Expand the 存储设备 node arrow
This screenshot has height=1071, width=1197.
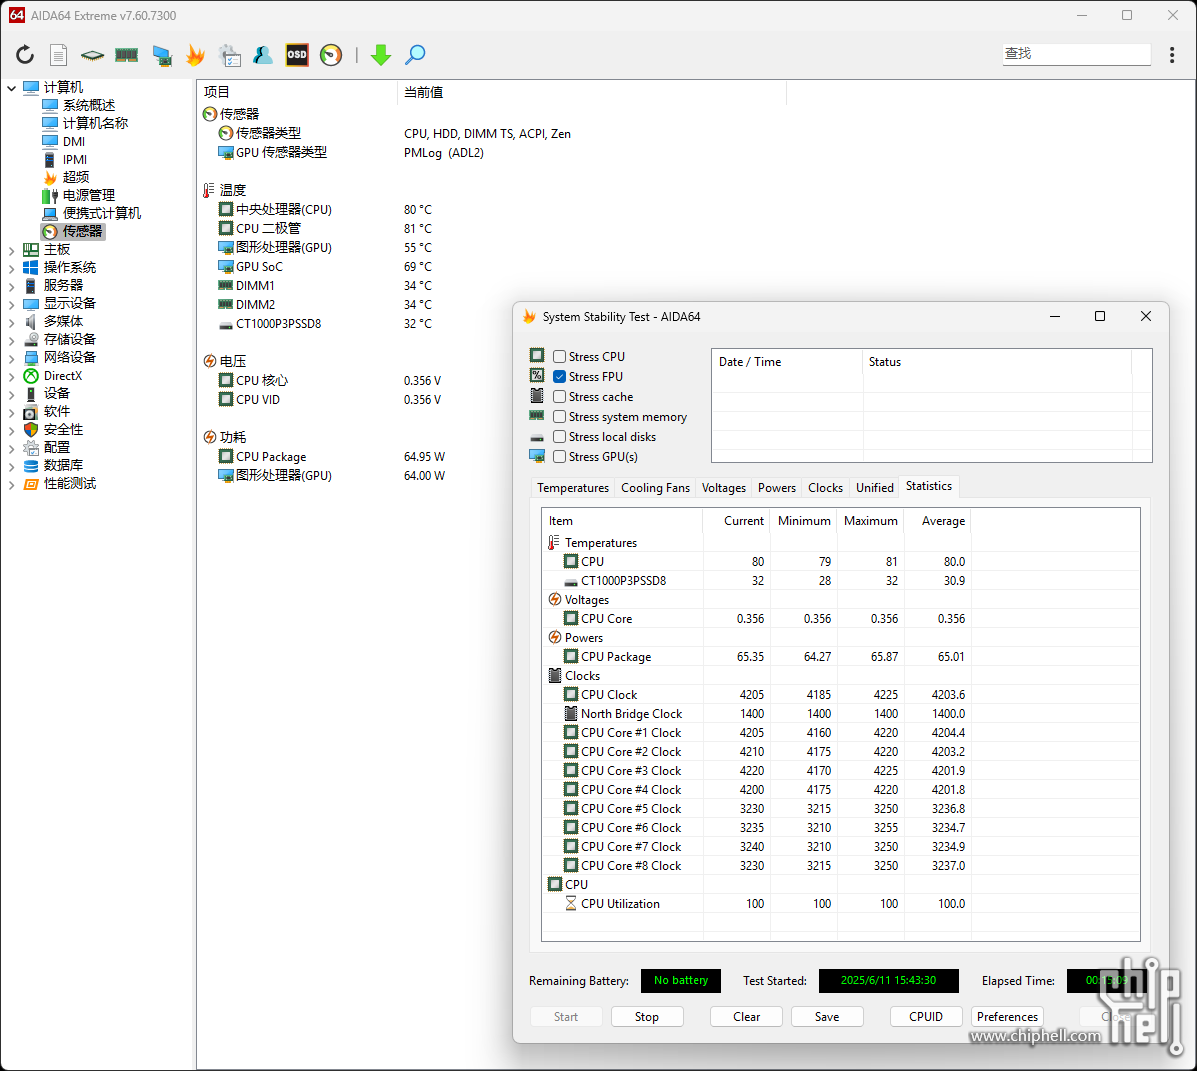pyautogui.click(x=11, y=340)
